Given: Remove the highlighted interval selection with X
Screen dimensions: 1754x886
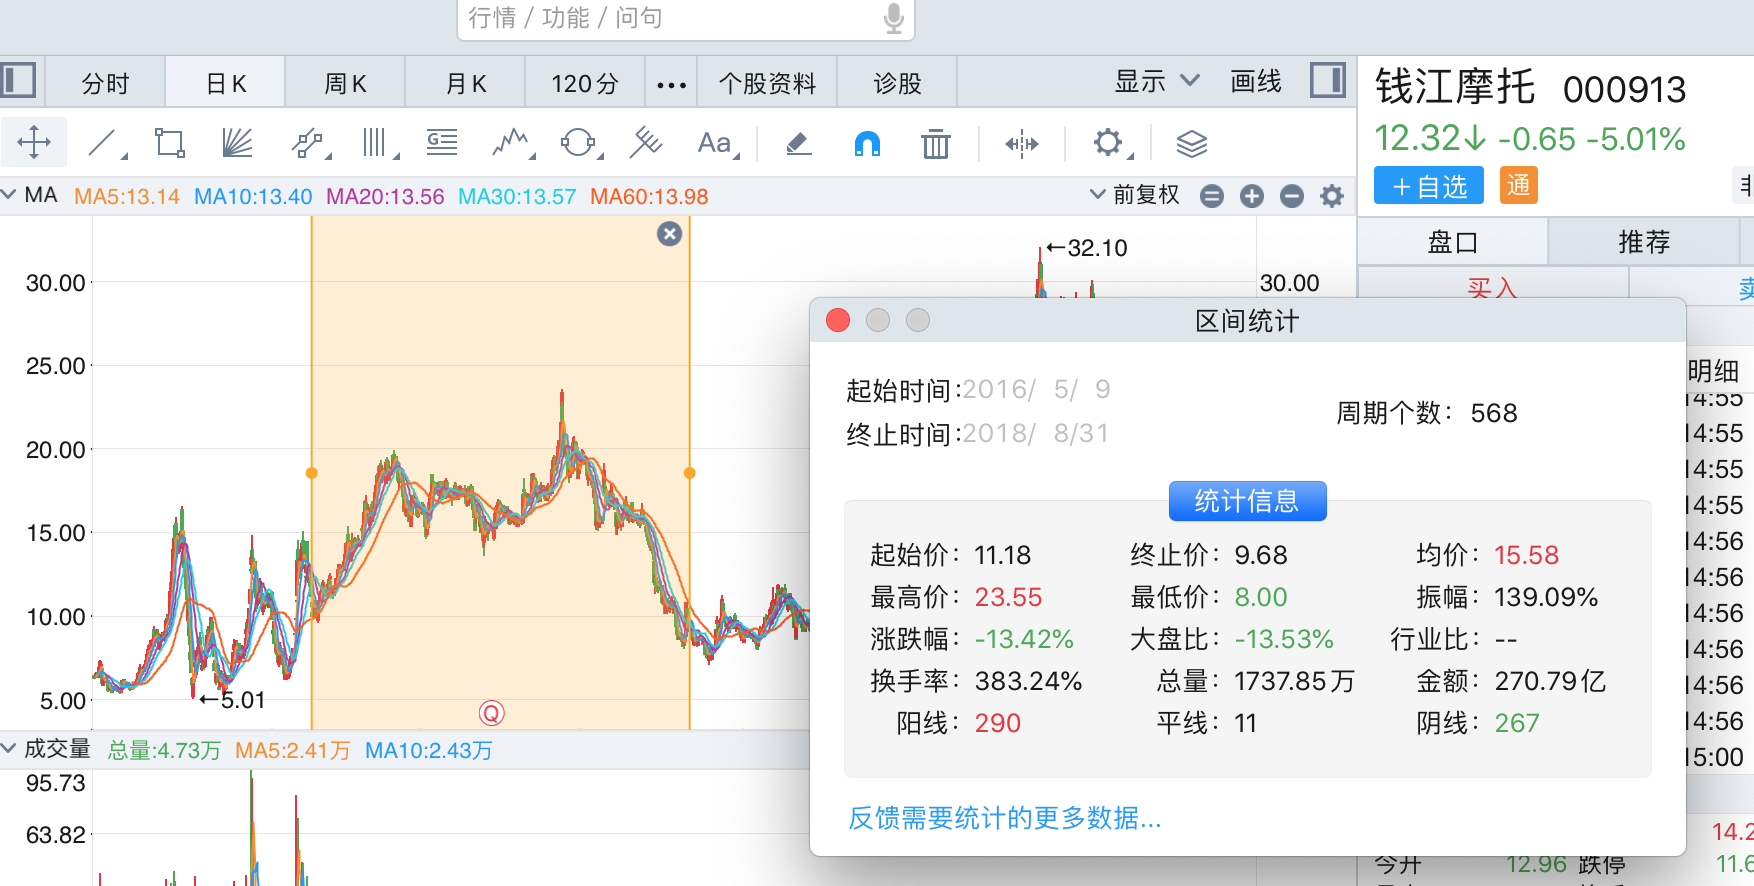Looking at the screenshot, I should click(x=670, y=234).
